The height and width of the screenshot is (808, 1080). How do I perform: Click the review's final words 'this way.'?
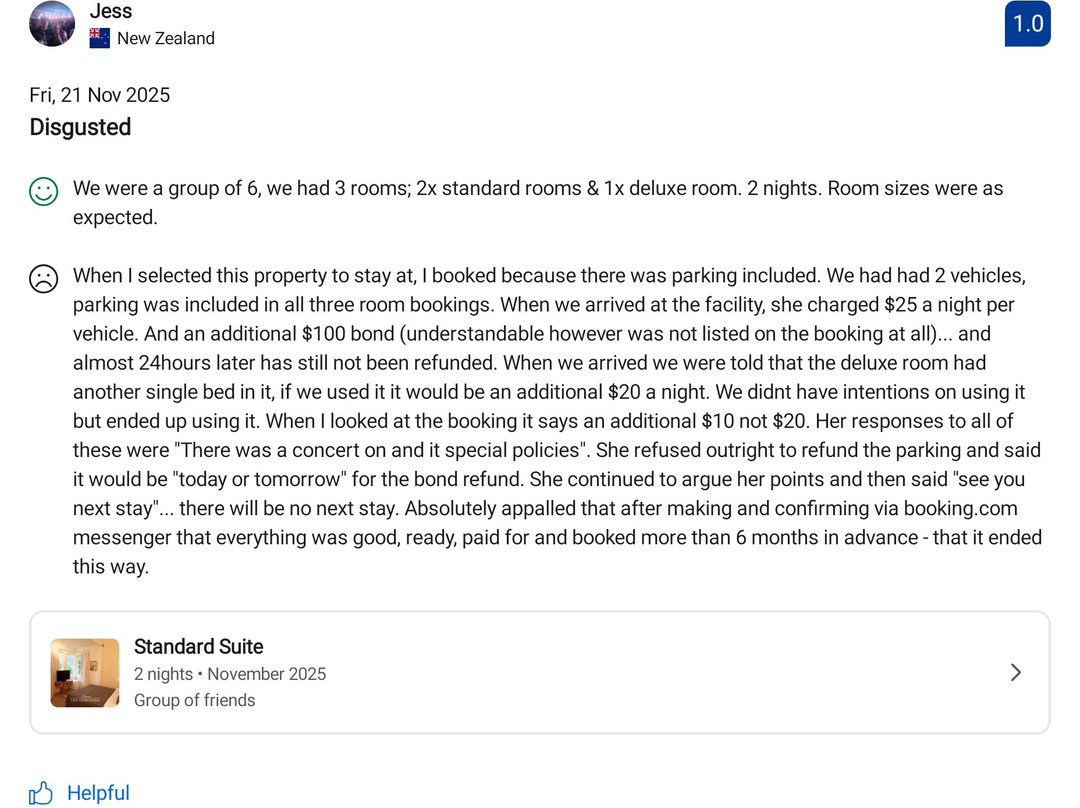[x=110, y=567]
